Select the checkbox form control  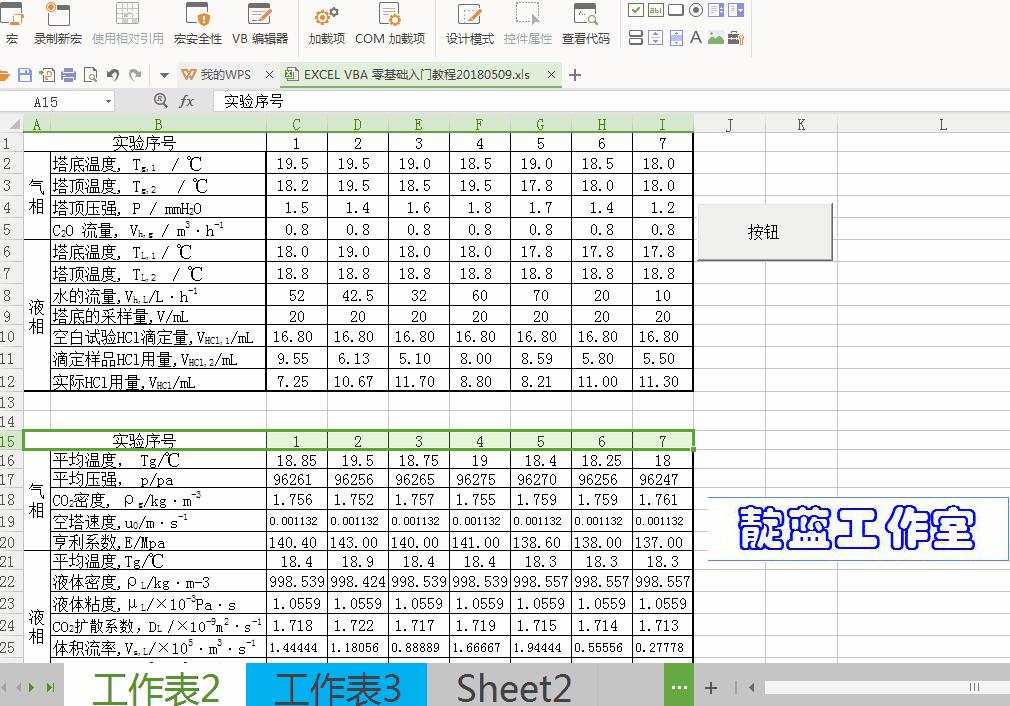coord(635,11)
